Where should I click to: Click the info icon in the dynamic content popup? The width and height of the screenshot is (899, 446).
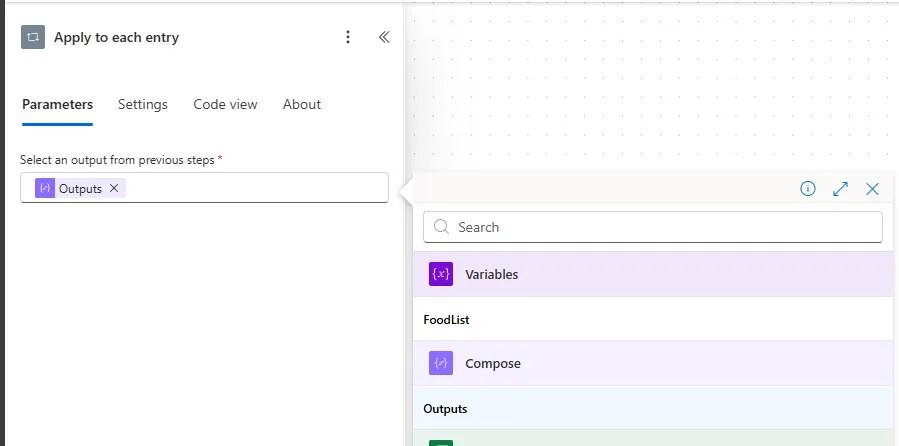coord(808,188)
